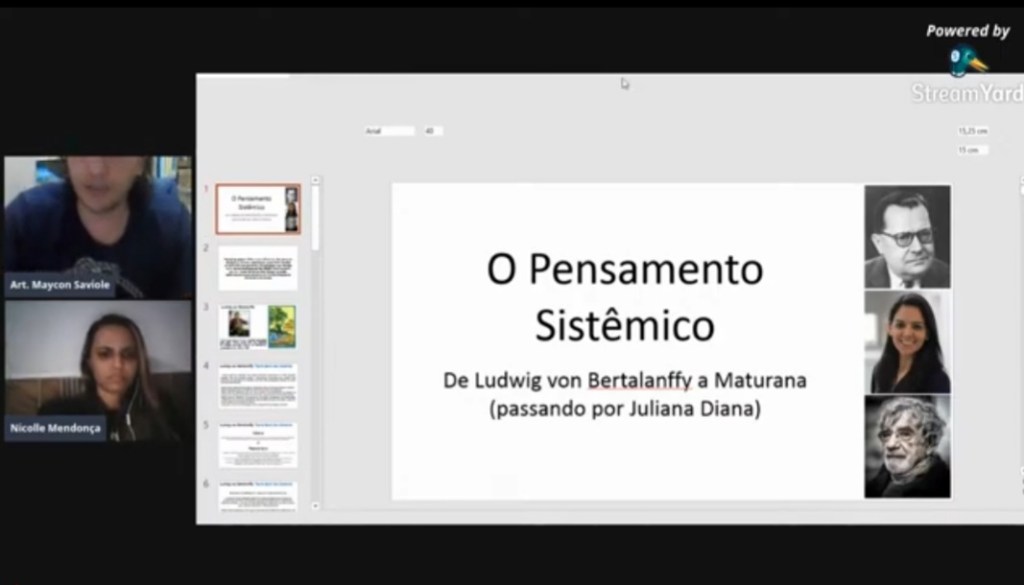The image size is (1024, 585).
Task: Click the shape height field showing 15,25 cm
Action: [972, 131]
